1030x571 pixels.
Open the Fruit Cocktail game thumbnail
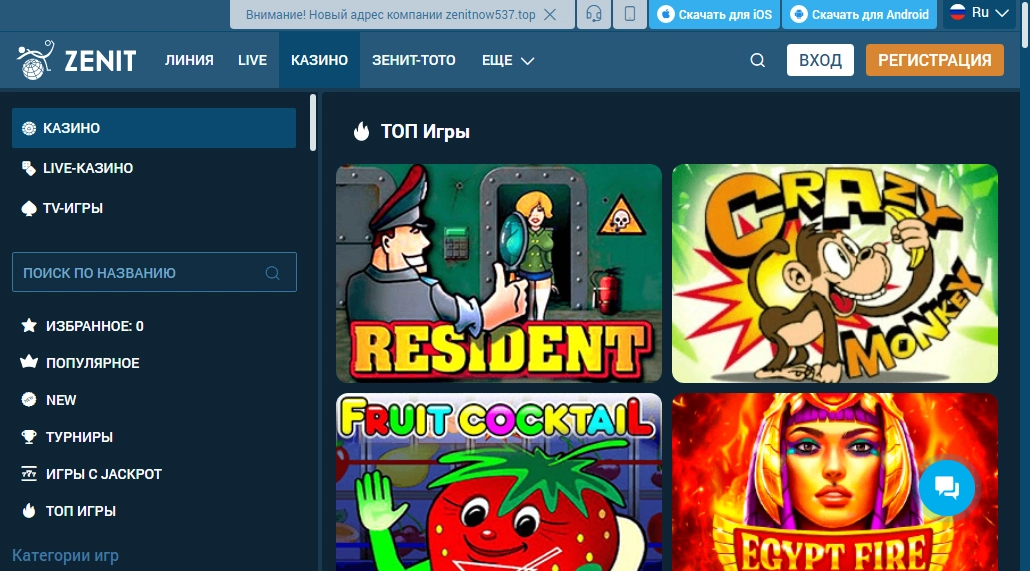coord(499,482)
